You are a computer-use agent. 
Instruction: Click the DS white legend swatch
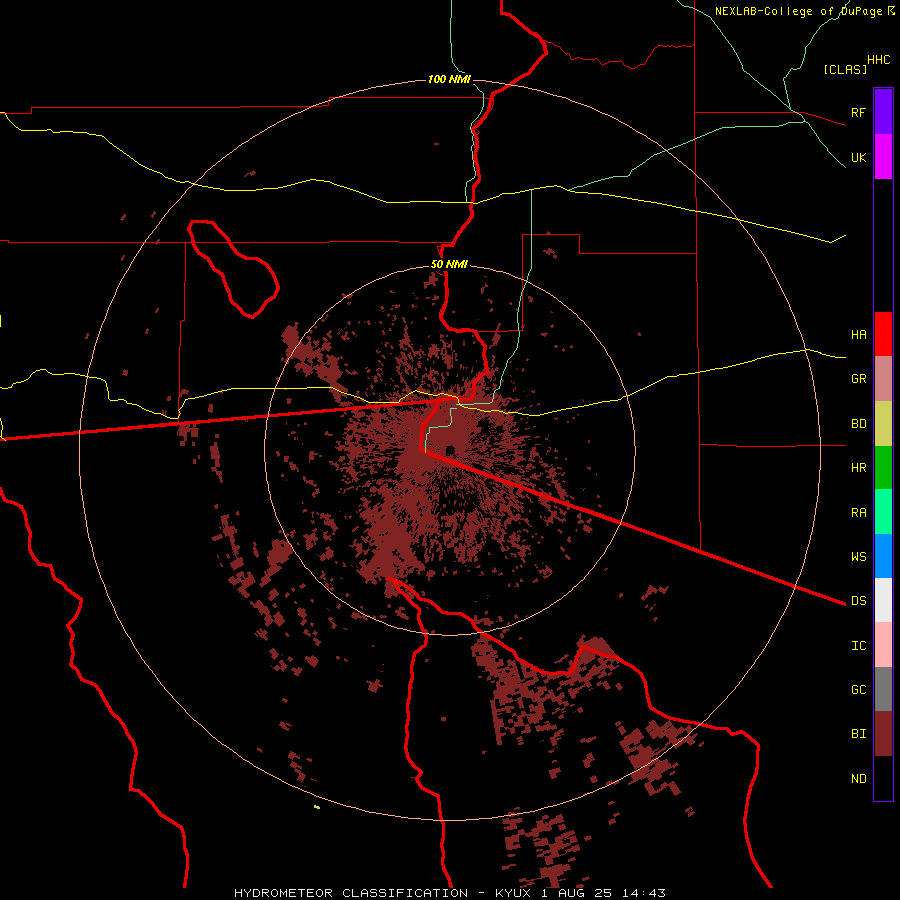883,600
